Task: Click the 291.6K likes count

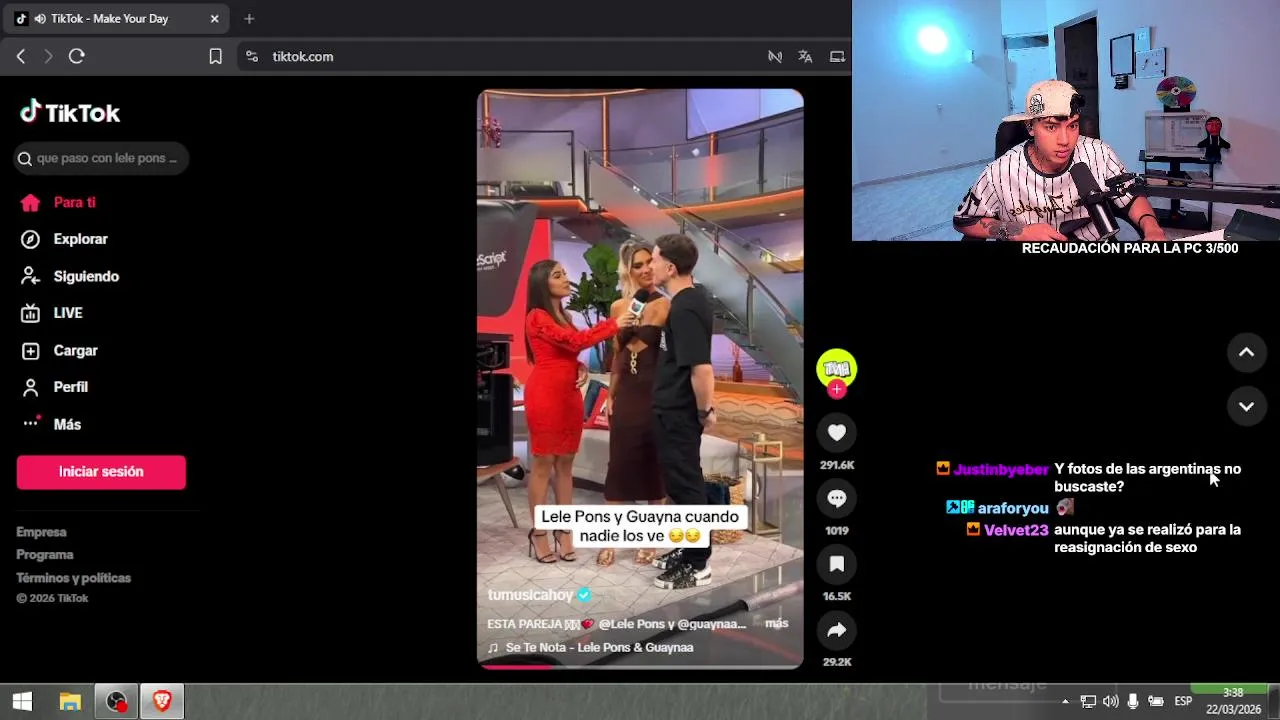Action: point(837,465)
